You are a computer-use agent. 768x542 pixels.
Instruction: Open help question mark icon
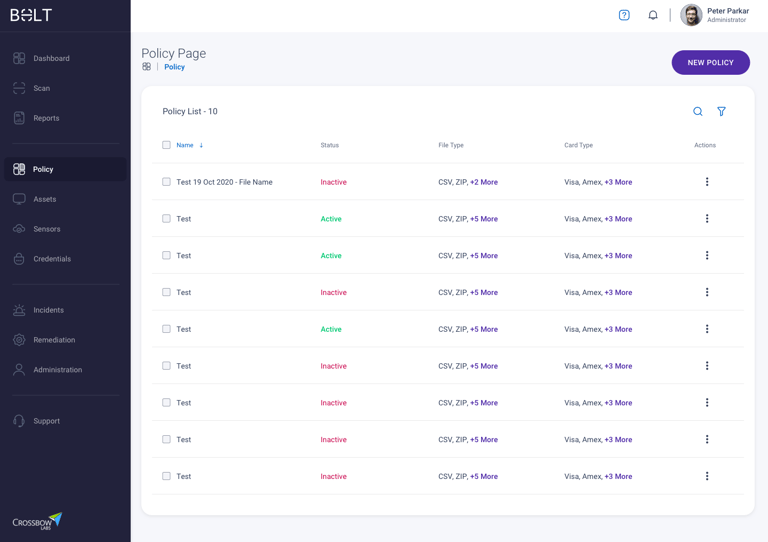click(x=624, y=15)
